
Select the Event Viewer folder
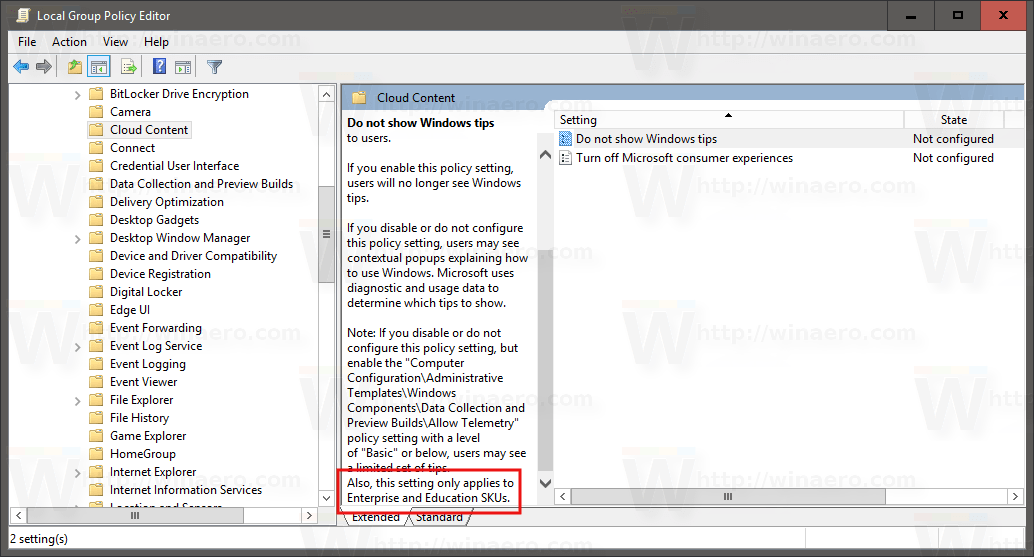[x=143, y=382]
